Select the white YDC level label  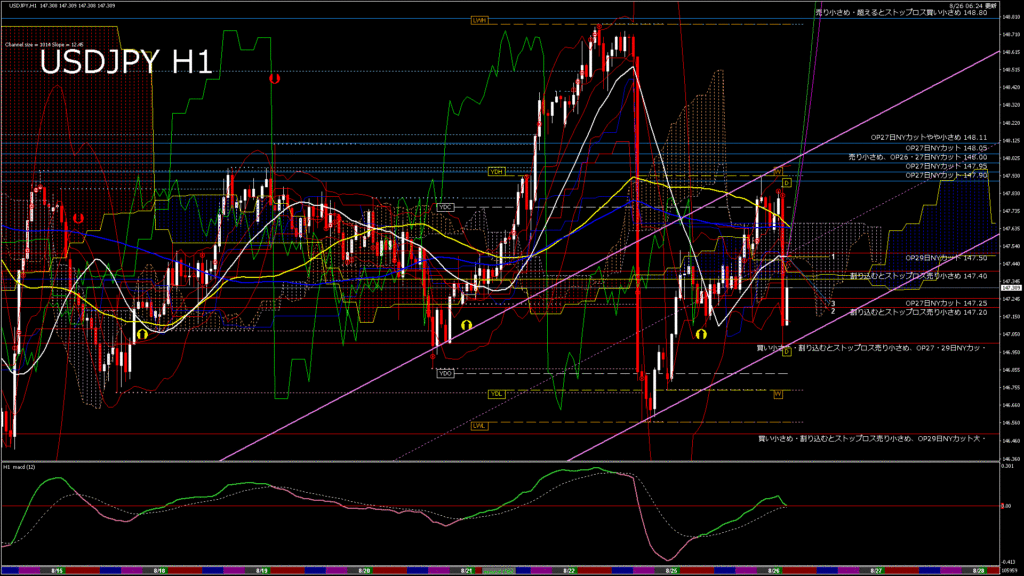tap(445, 207)
